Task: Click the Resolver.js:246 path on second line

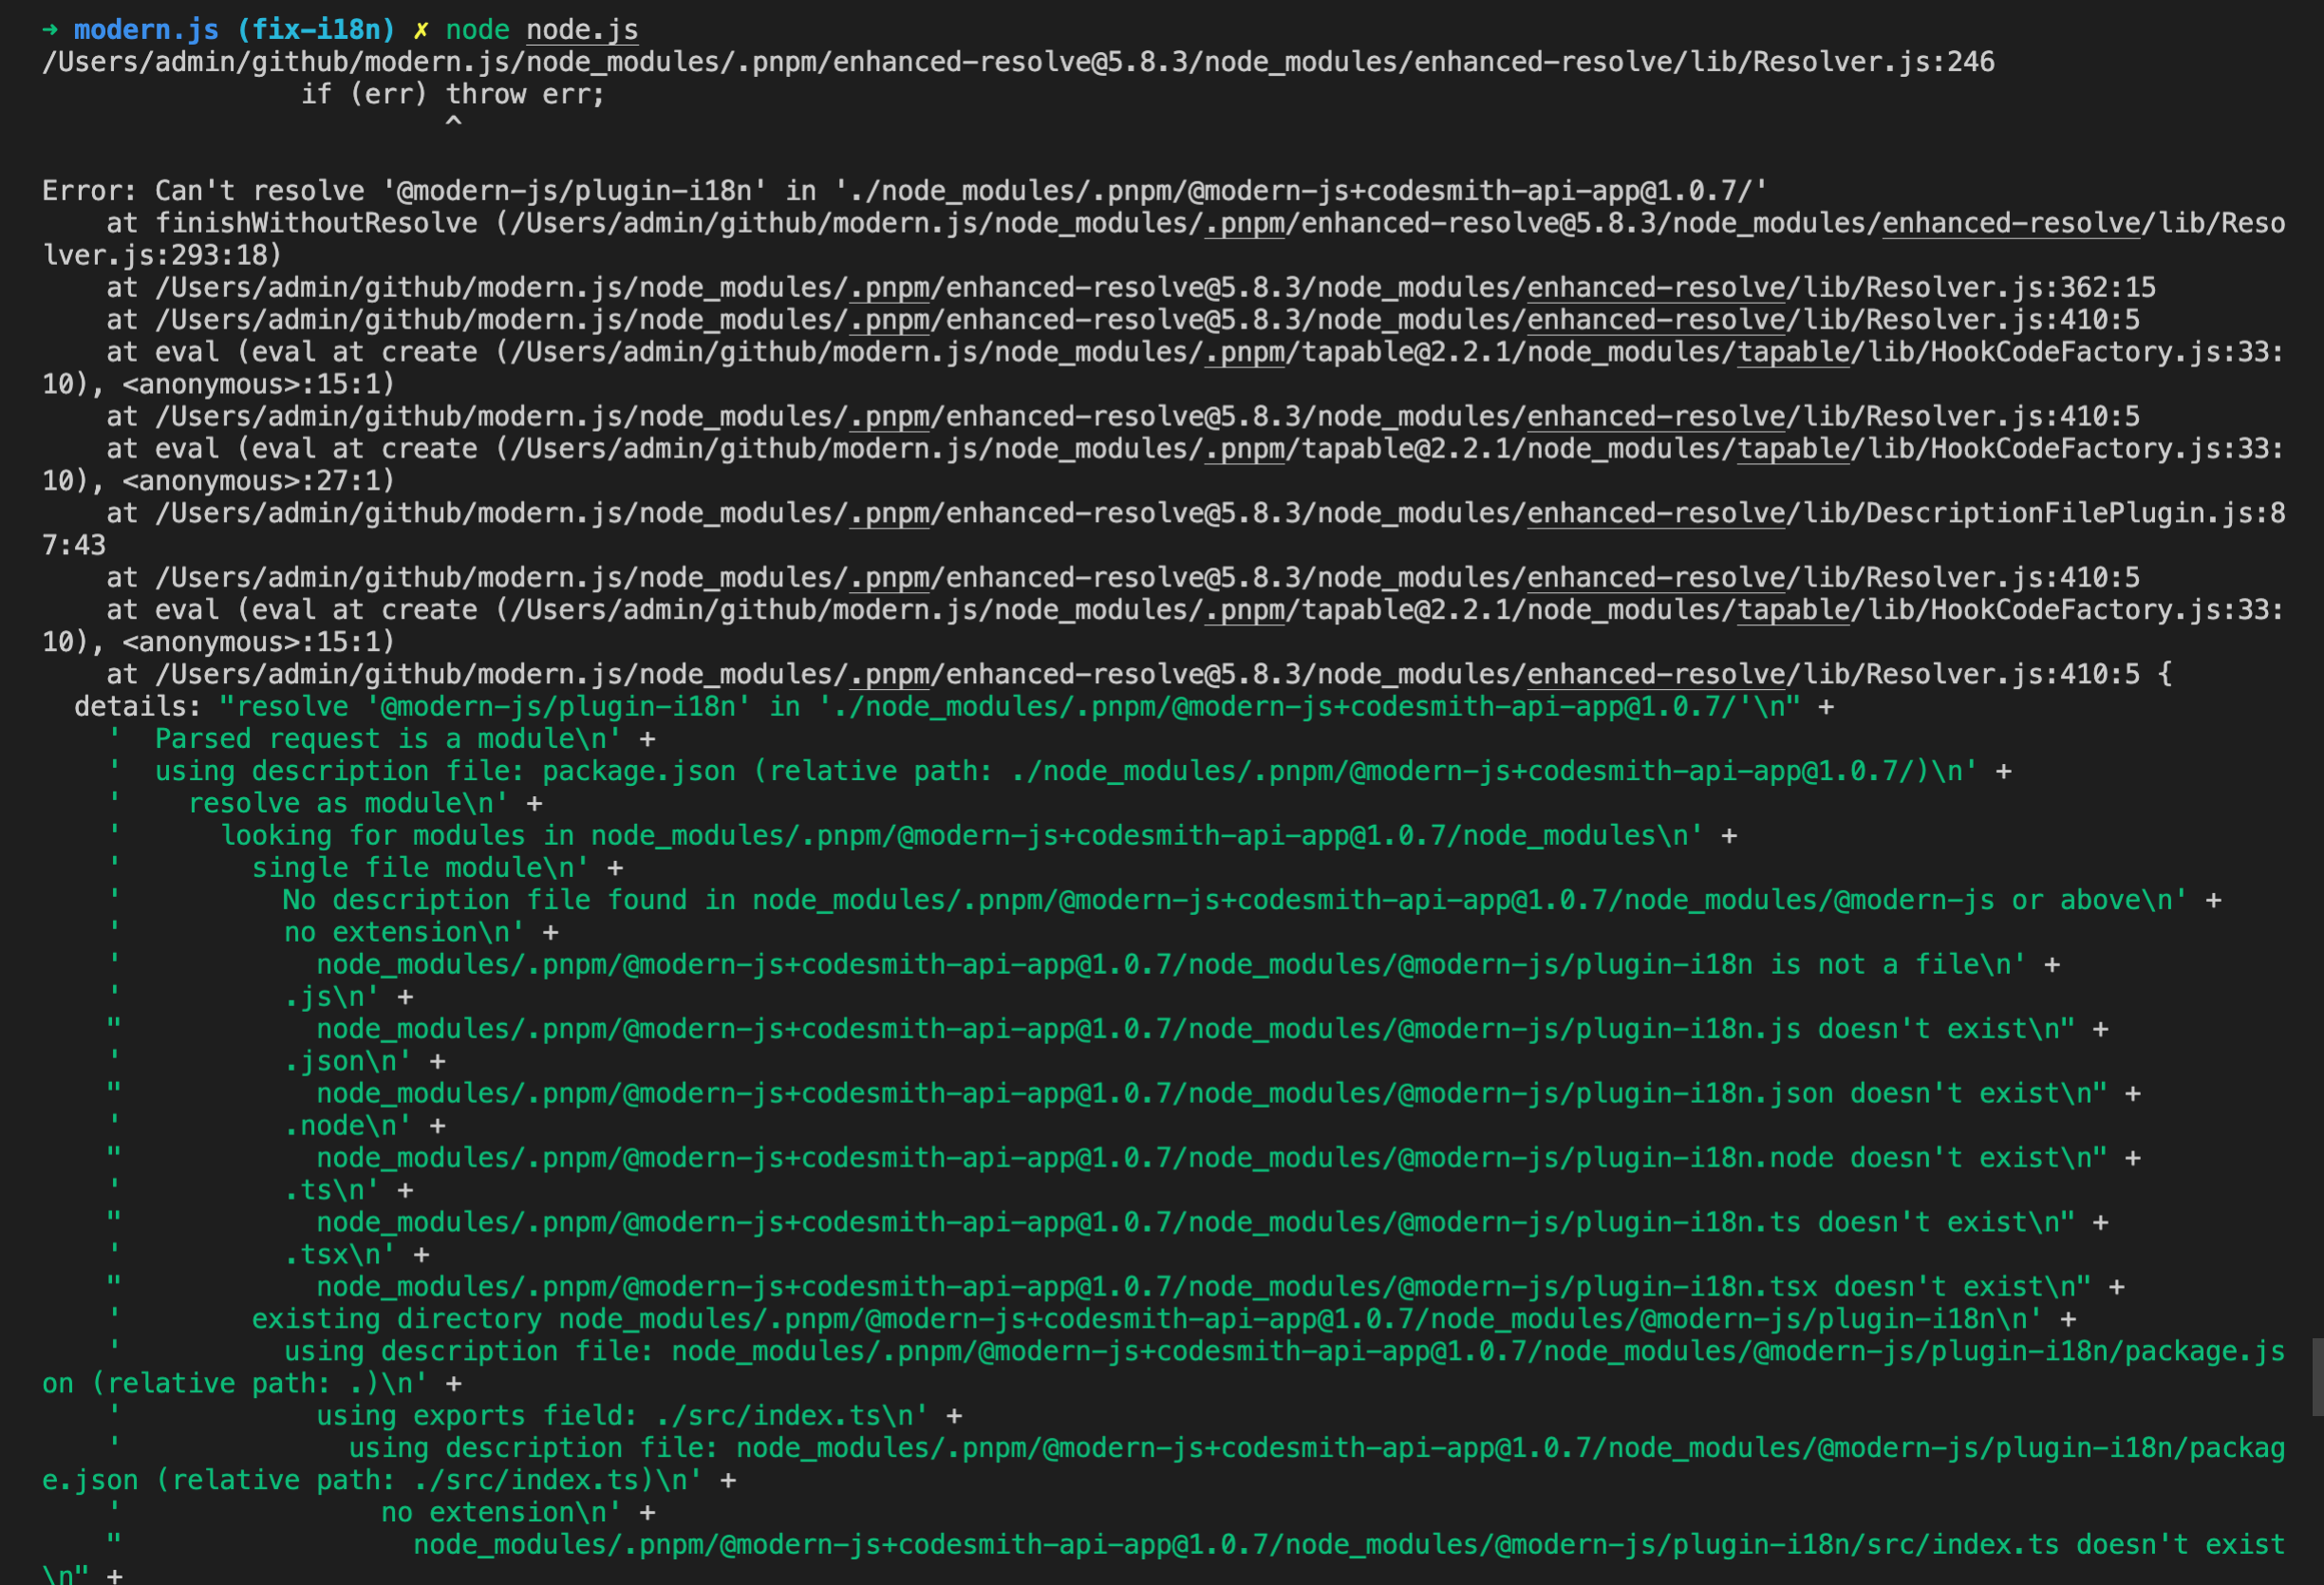Action: 1018,62
